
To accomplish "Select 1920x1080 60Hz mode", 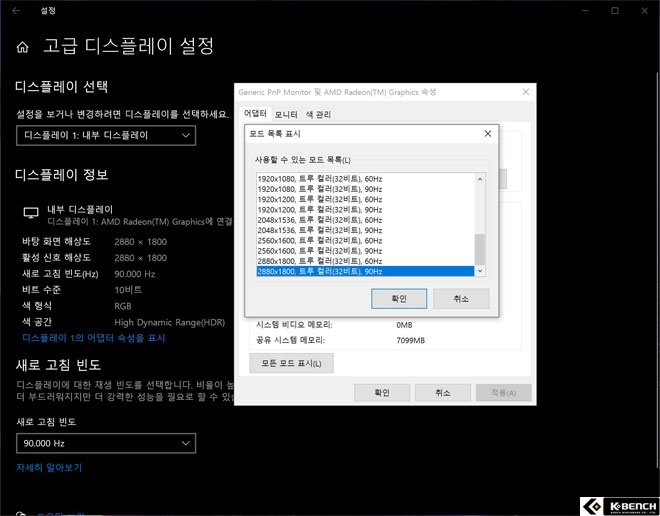I will tap(365, 179).
